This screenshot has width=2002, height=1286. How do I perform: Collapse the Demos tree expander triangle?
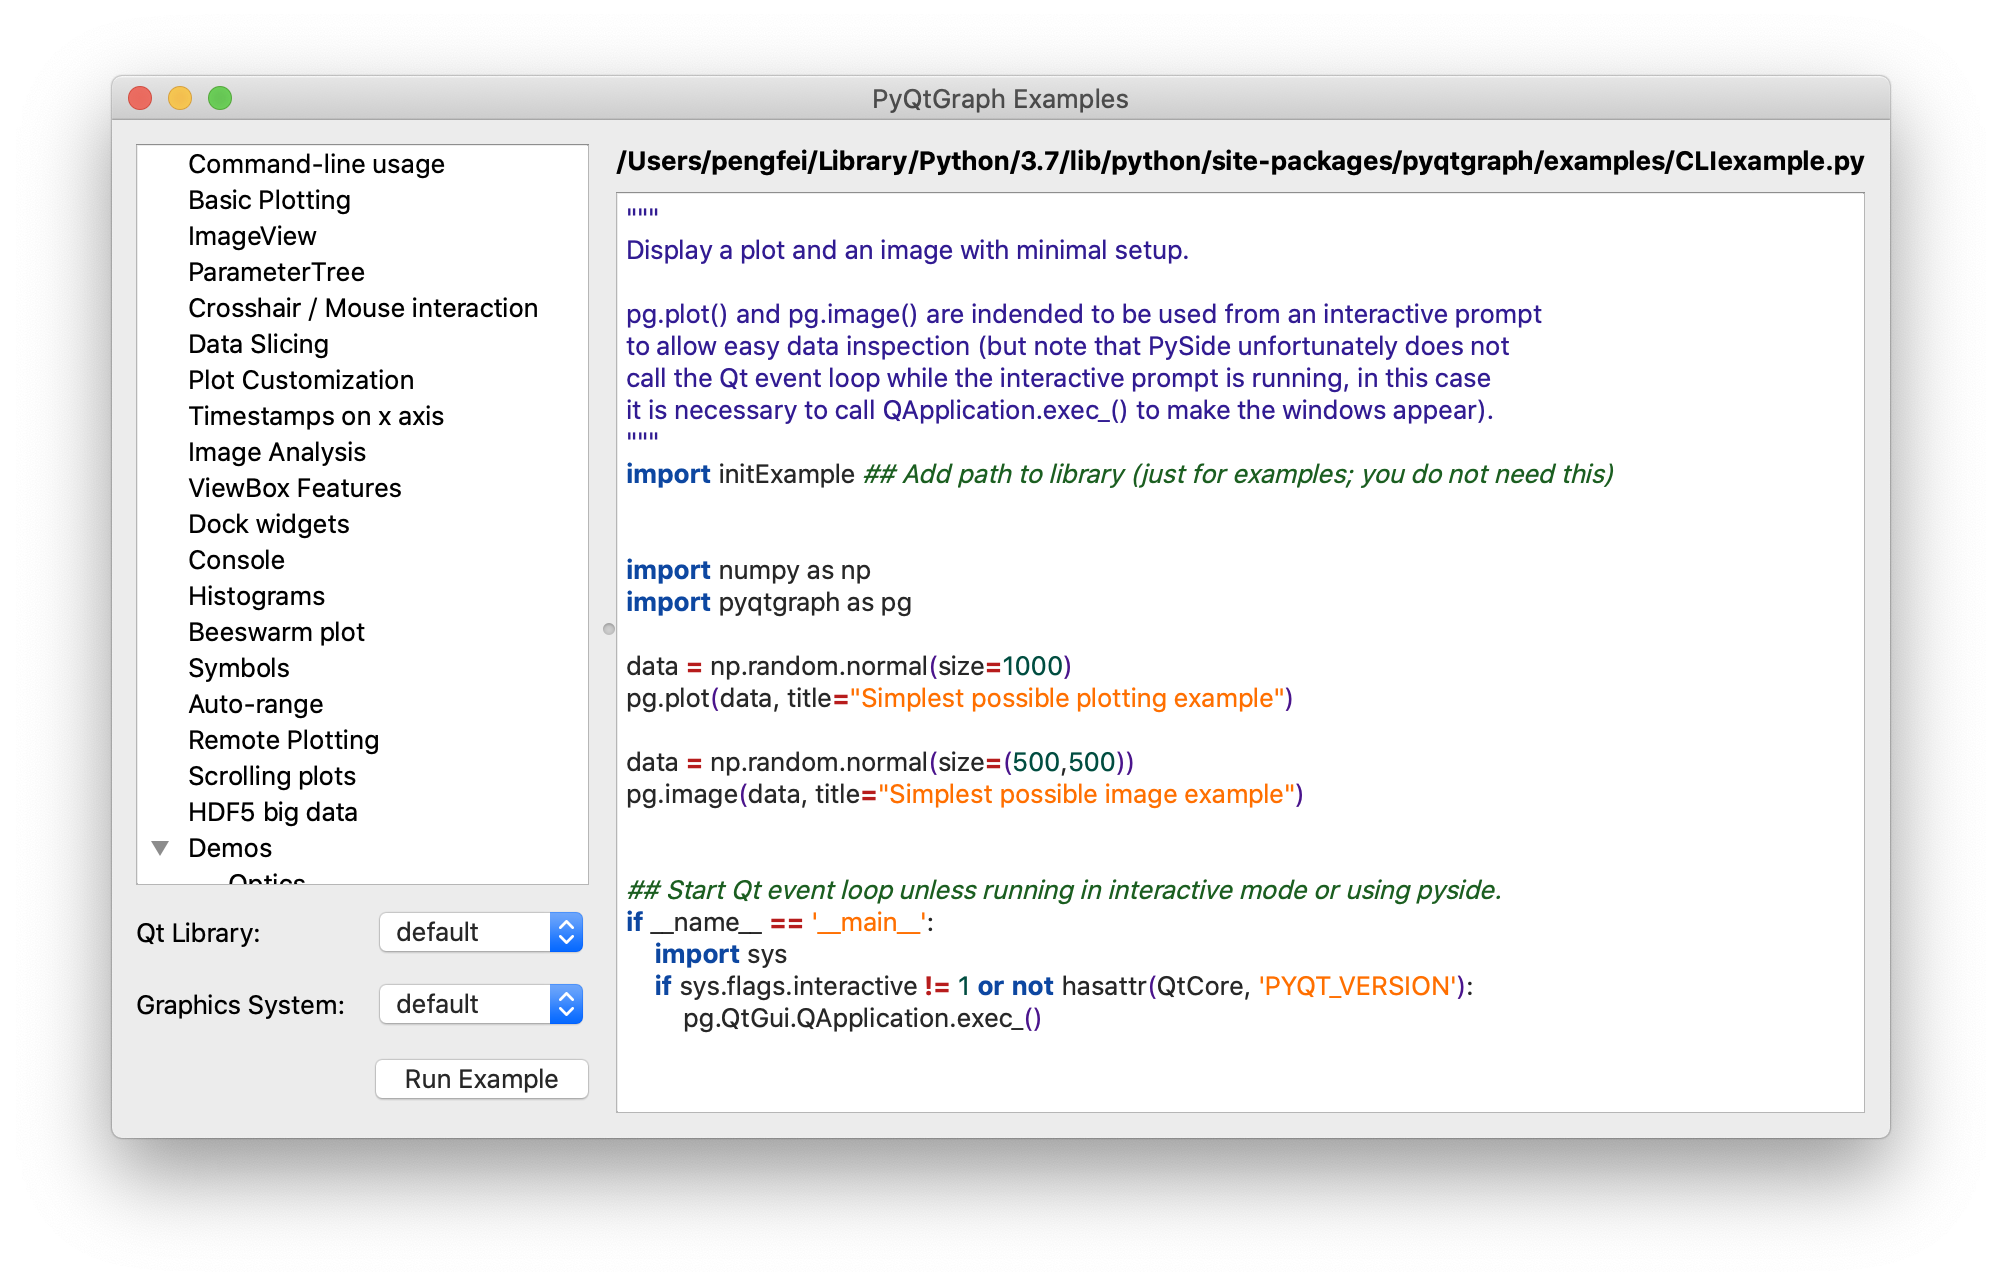[160, 848]
